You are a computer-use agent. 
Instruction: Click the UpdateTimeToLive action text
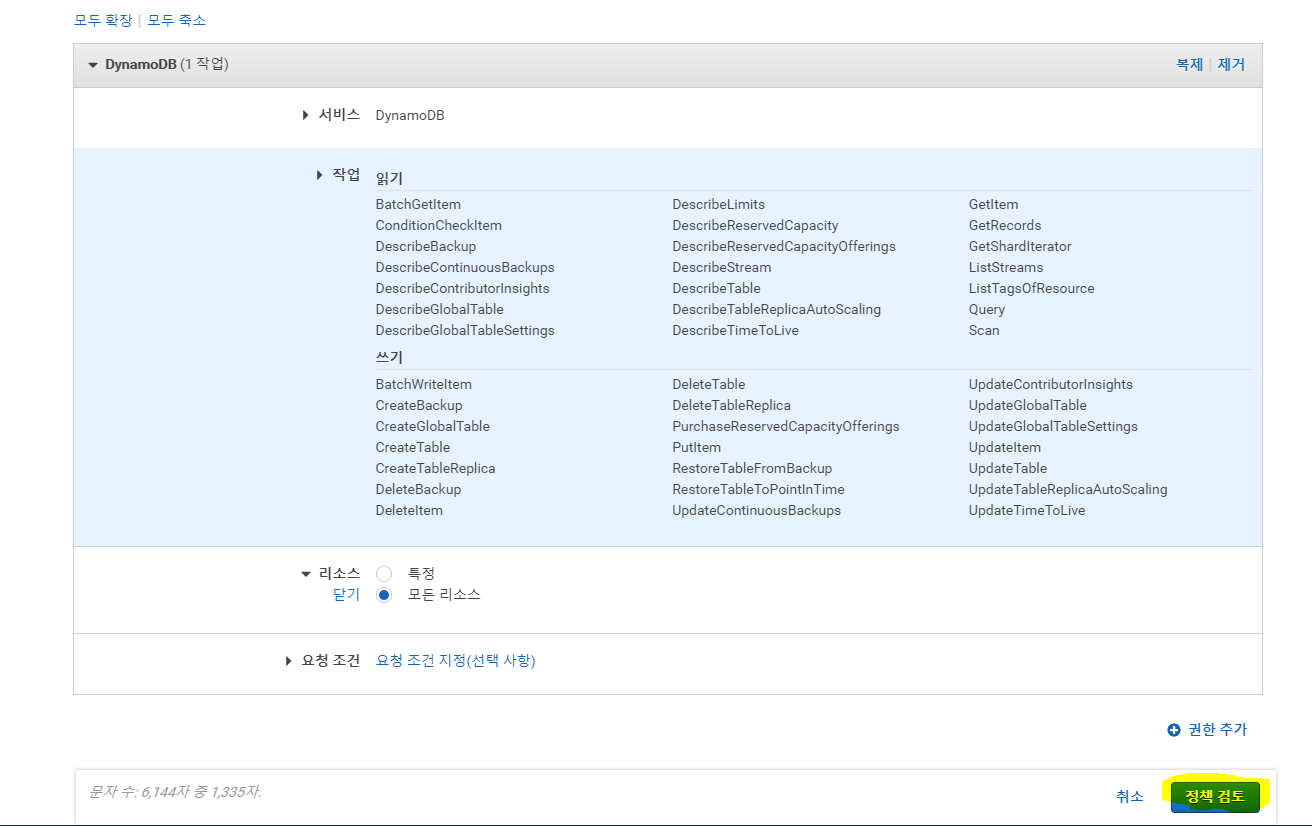point(1027,510)
